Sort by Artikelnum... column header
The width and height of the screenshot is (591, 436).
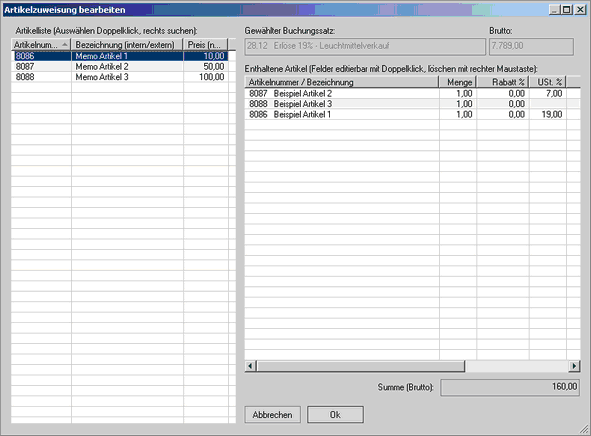coord(41,44)
